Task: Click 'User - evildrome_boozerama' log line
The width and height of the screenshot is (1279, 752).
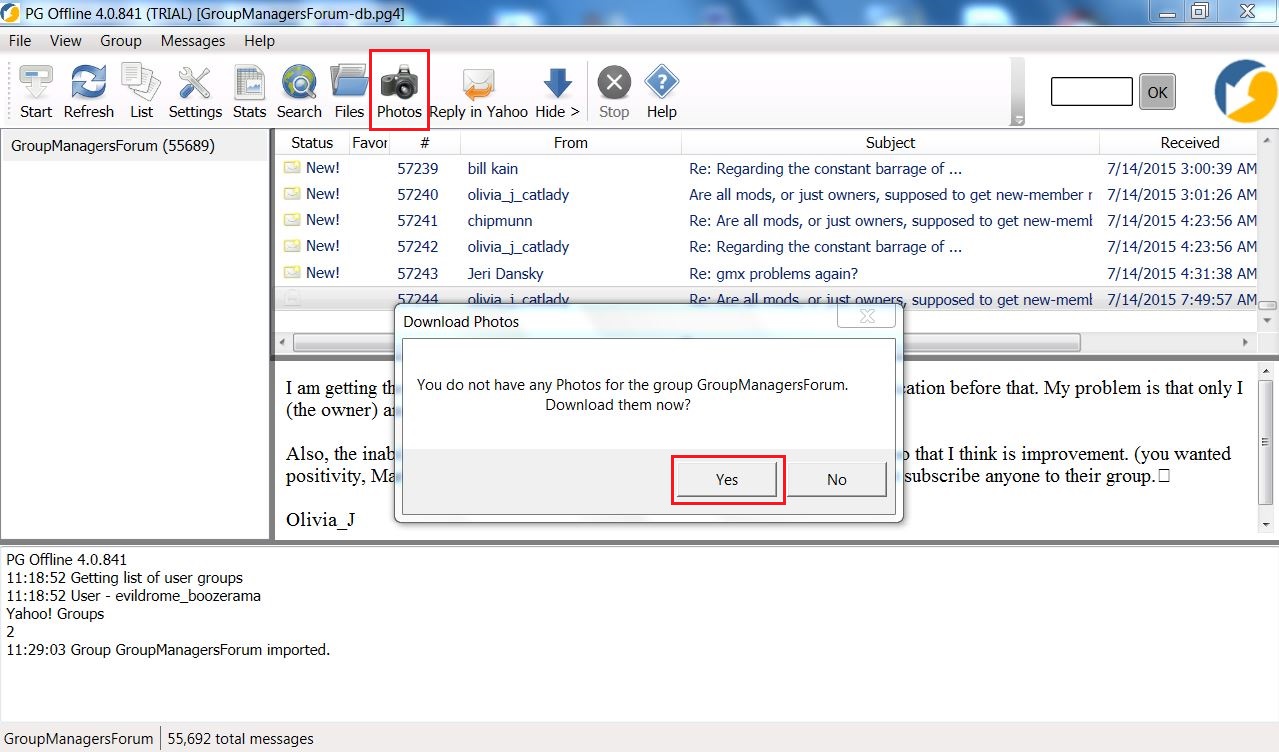Action: coord(133,596)
